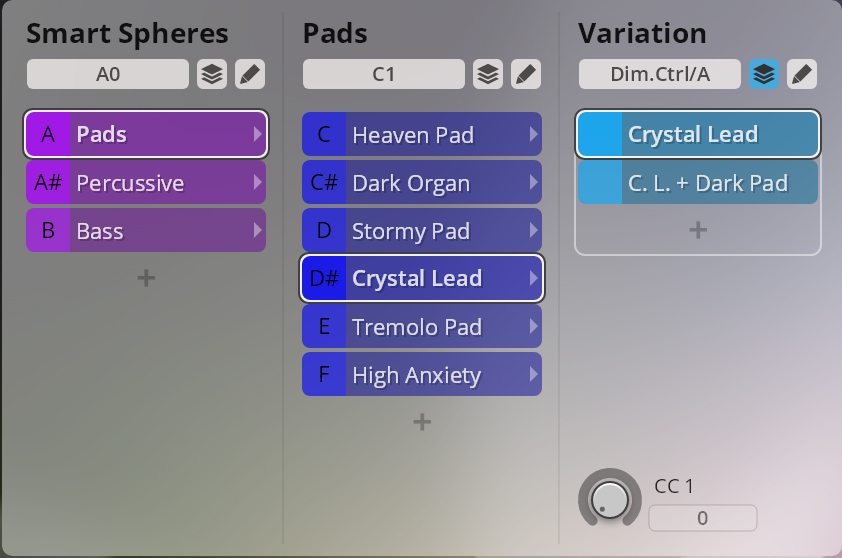Image resolution: width=842 pixels, height=558 pixels.
Task: Select the Crystal Lead variation slot
Action: (698, 134)
